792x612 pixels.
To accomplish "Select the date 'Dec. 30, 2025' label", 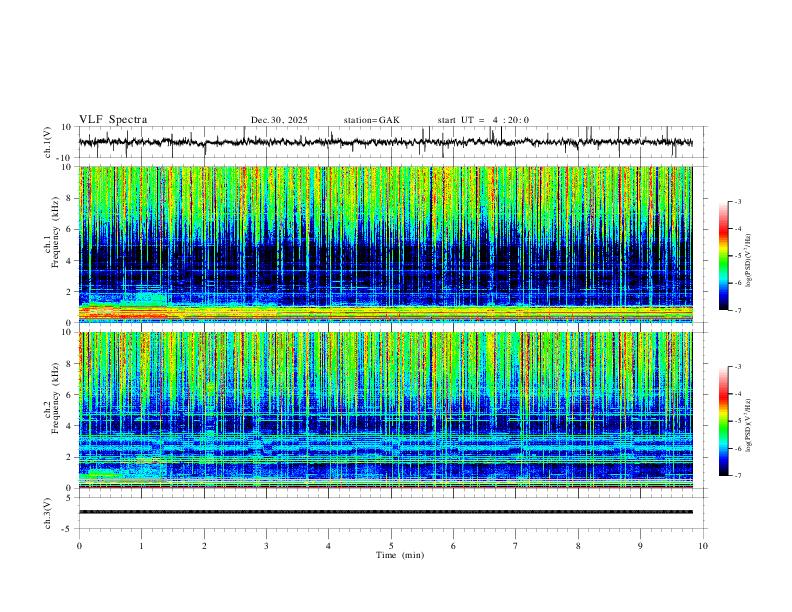I will pyautogui.click(x=279, y=120).
